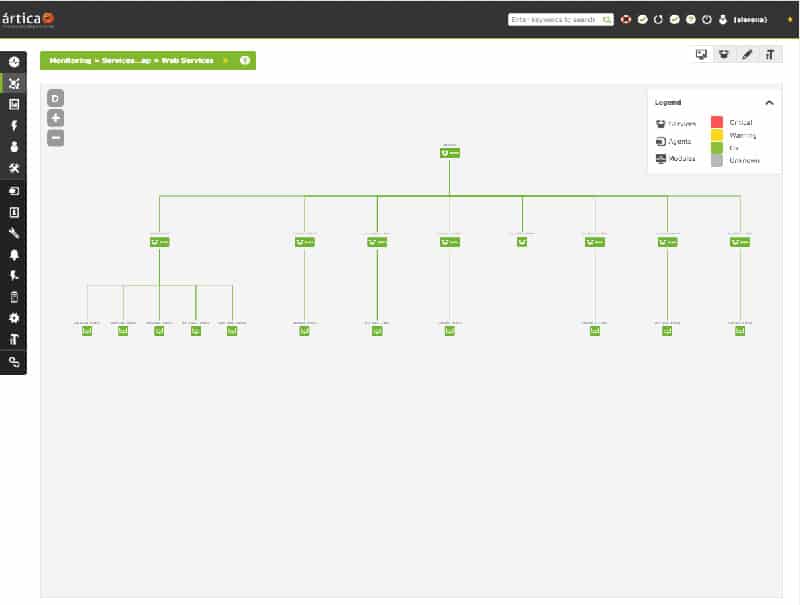Open the crossed hammer and wrench Tools icon
This screenshot has width=800, height=605.
click(x=14, y=168)
